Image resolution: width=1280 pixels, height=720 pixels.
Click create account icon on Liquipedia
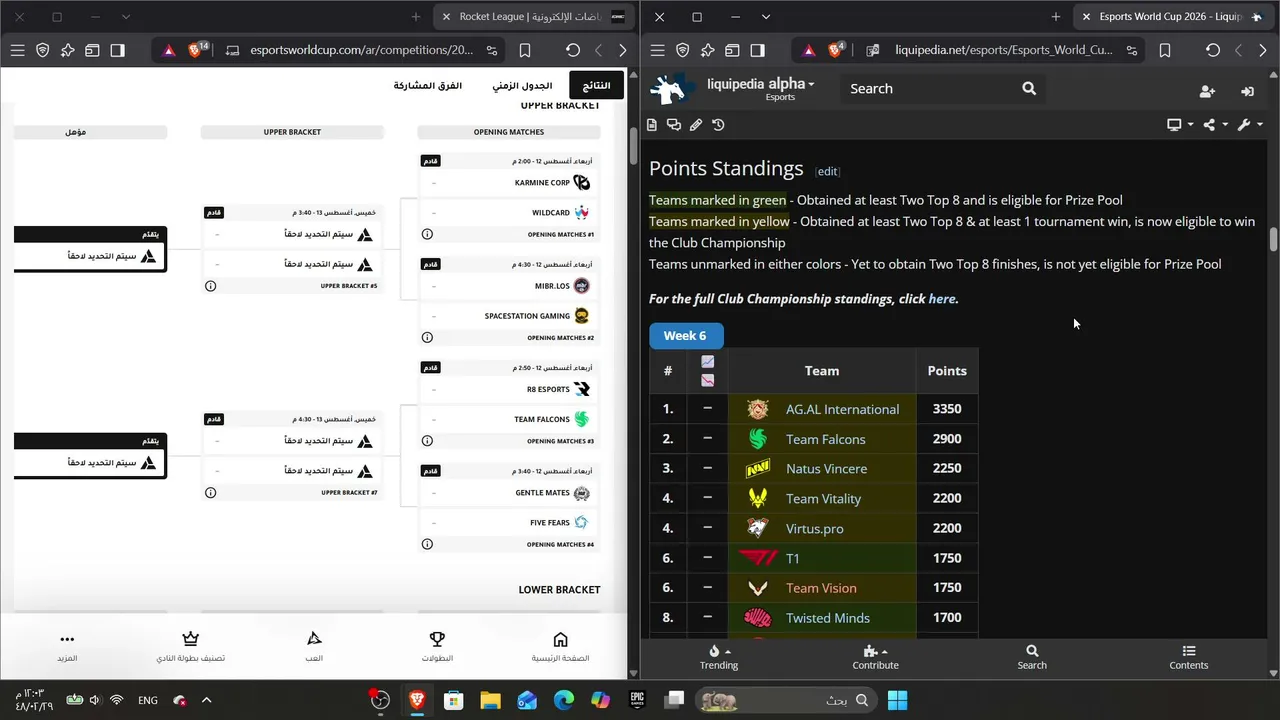1207,91
